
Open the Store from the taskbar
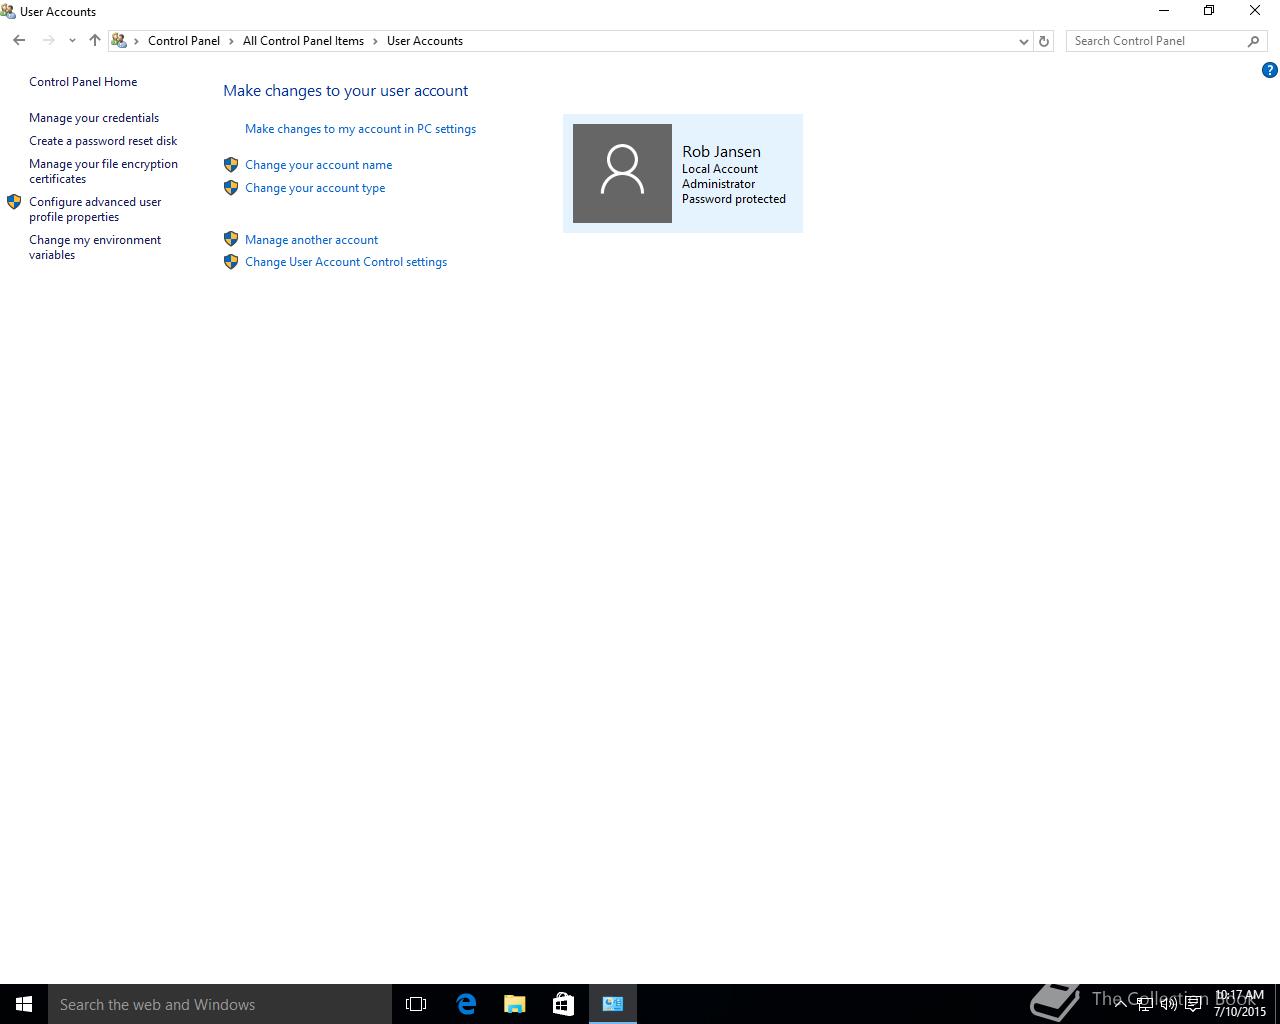[x=563, y=1004]
